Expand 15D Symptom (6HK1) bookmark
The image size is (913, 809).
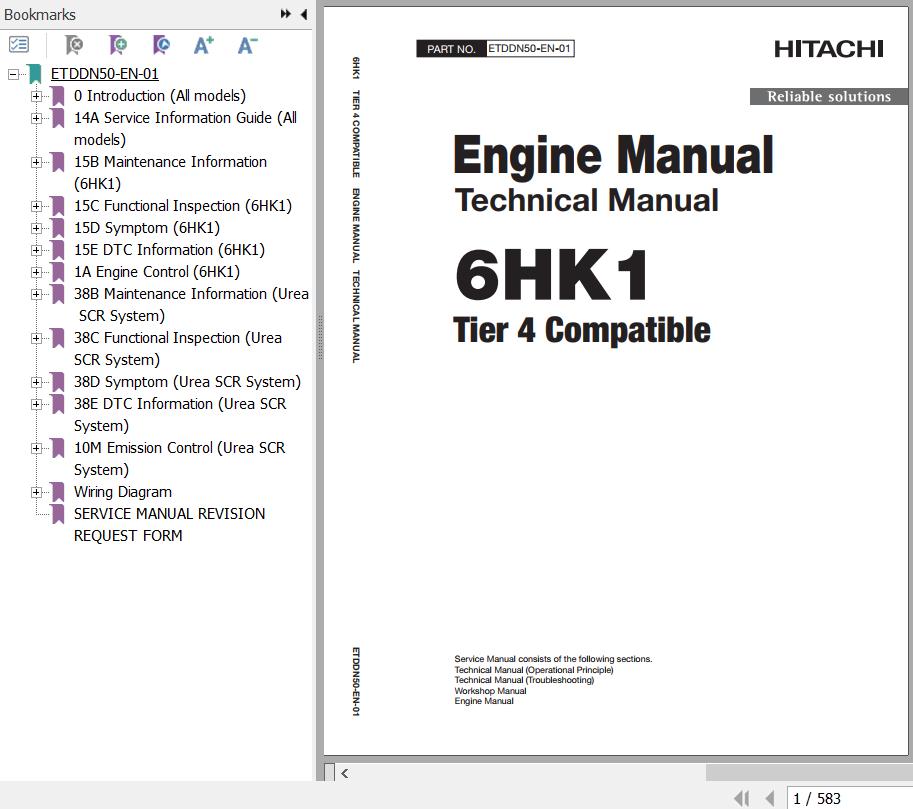click(x=36, y=228)
